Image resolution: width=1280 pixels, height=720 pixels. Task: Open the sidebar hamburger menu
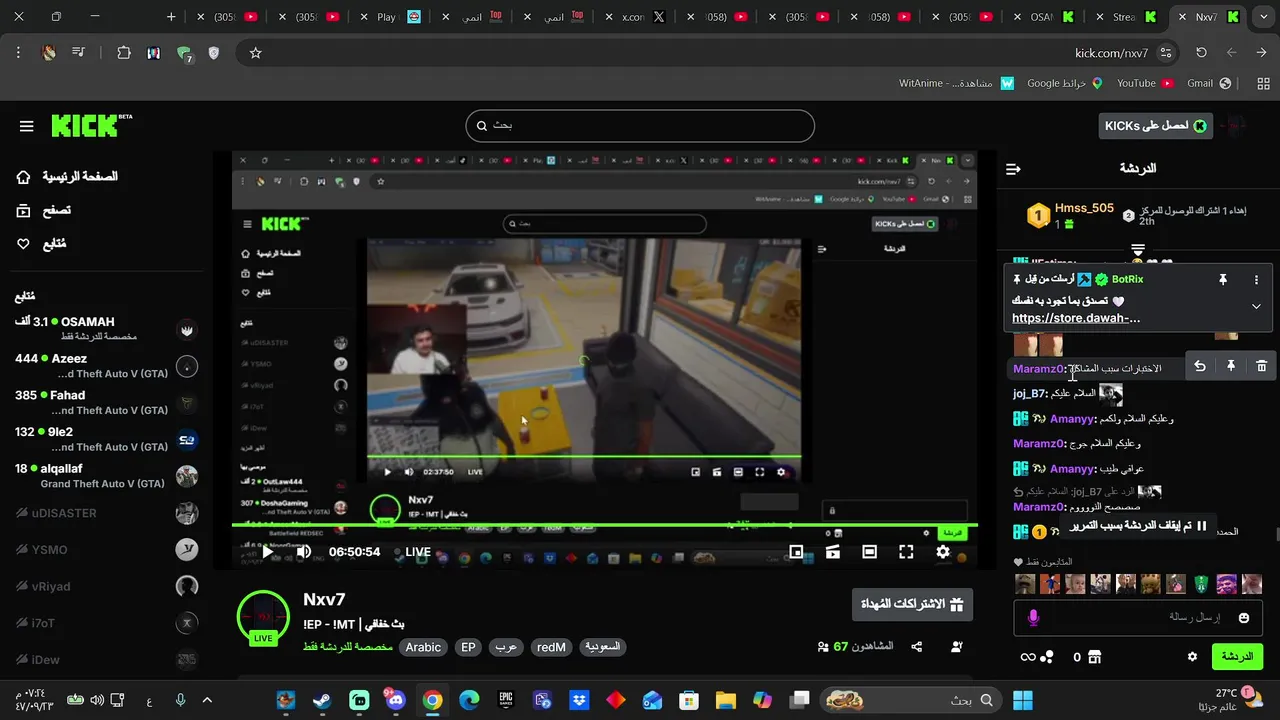[27, 126]
